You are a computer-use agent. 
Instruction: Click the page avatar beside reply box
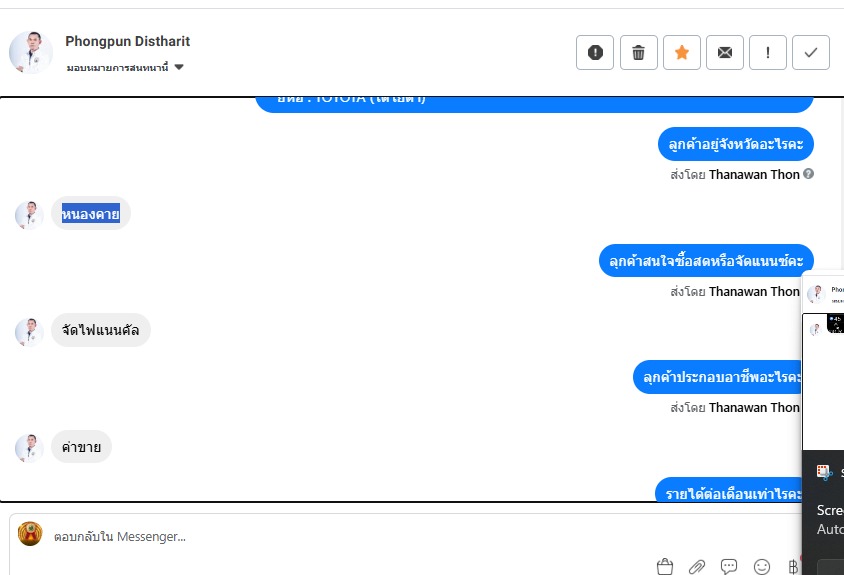coord(30,534)
